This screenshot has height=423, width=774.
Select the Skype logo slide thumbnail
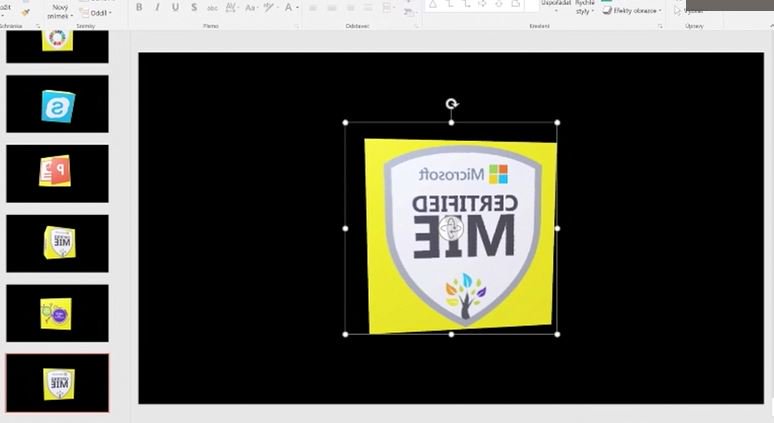tap(57, 104)
